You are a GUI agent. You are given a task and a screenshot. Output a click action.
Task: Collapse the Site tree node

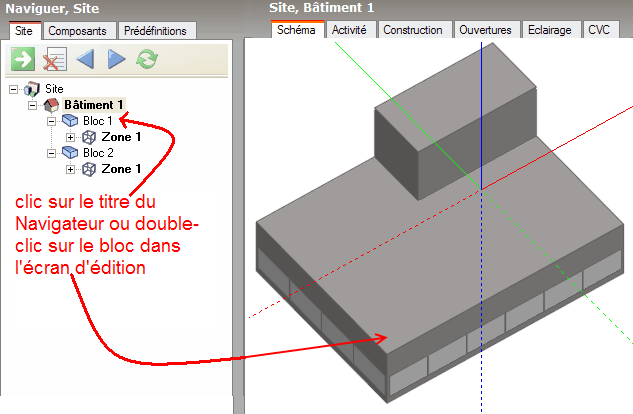tap(15, 89)
